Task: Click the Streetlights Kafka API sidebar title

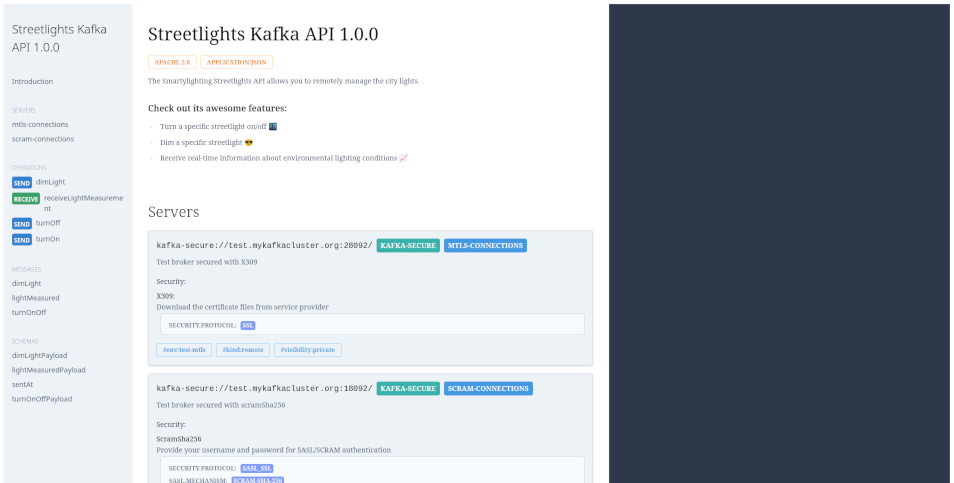Action: pyautogui.click(x=59, y=38)
